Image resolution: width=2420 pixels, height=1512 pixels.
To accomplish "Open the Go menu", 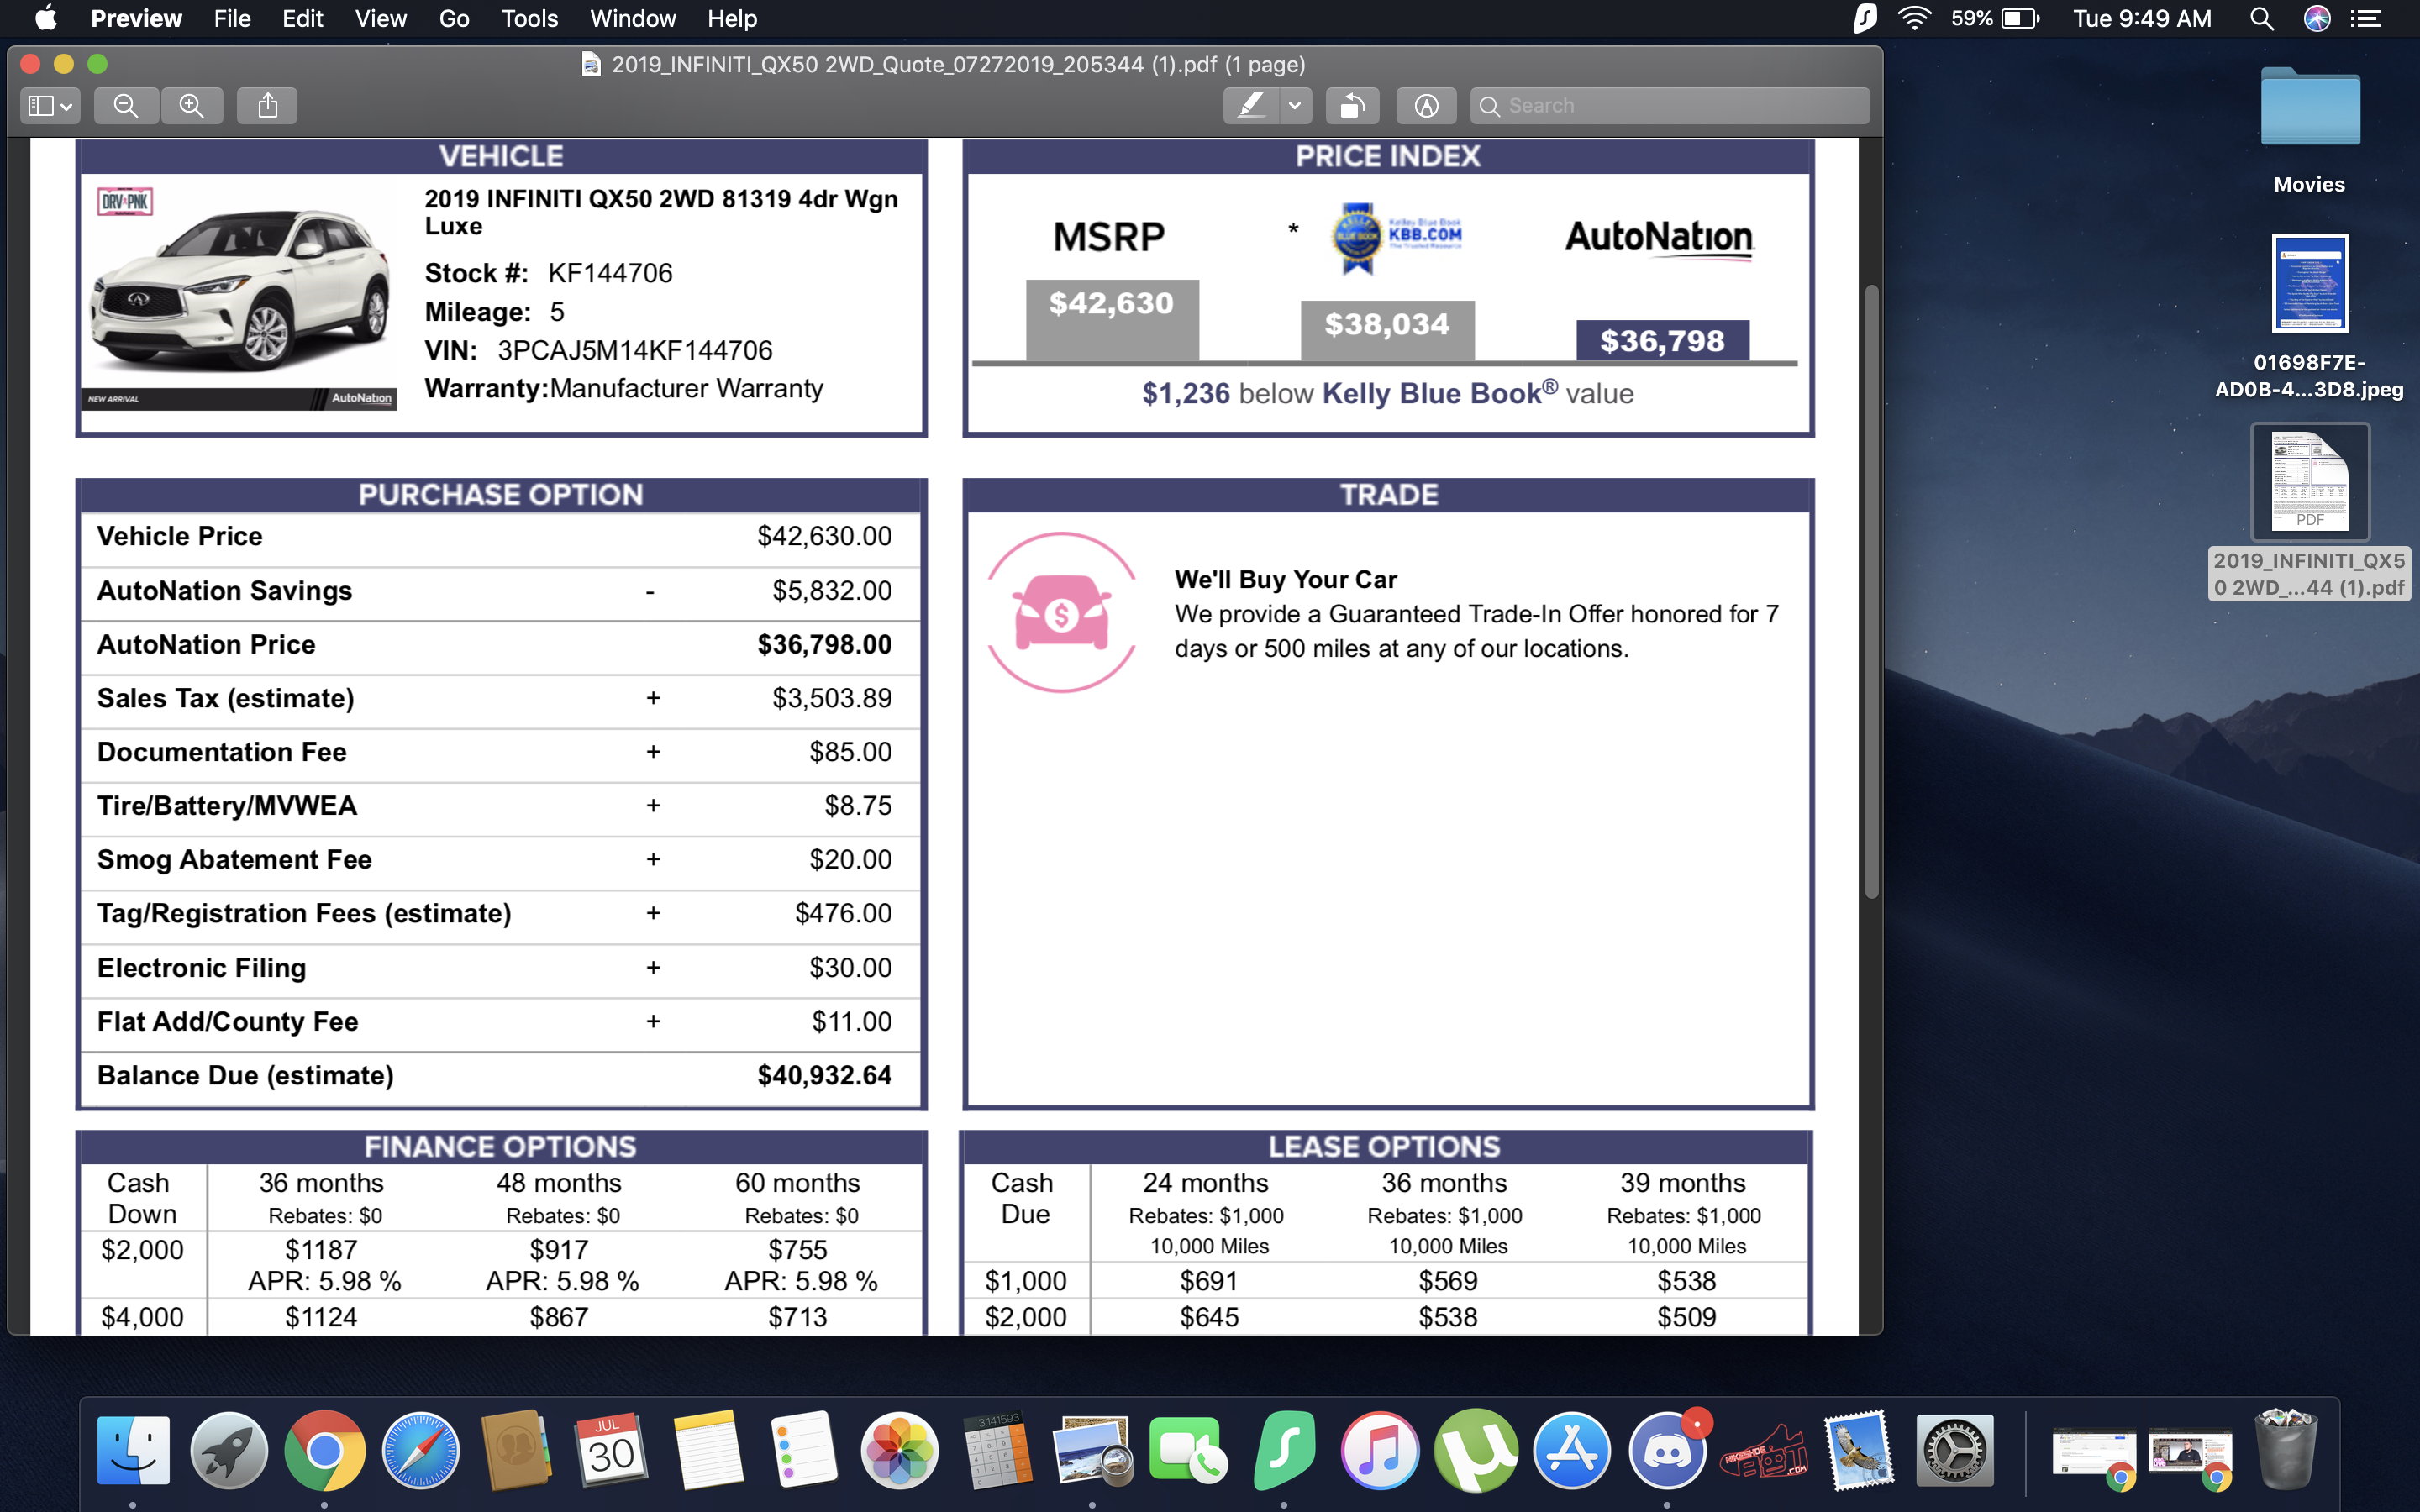I will pos(454,18).
